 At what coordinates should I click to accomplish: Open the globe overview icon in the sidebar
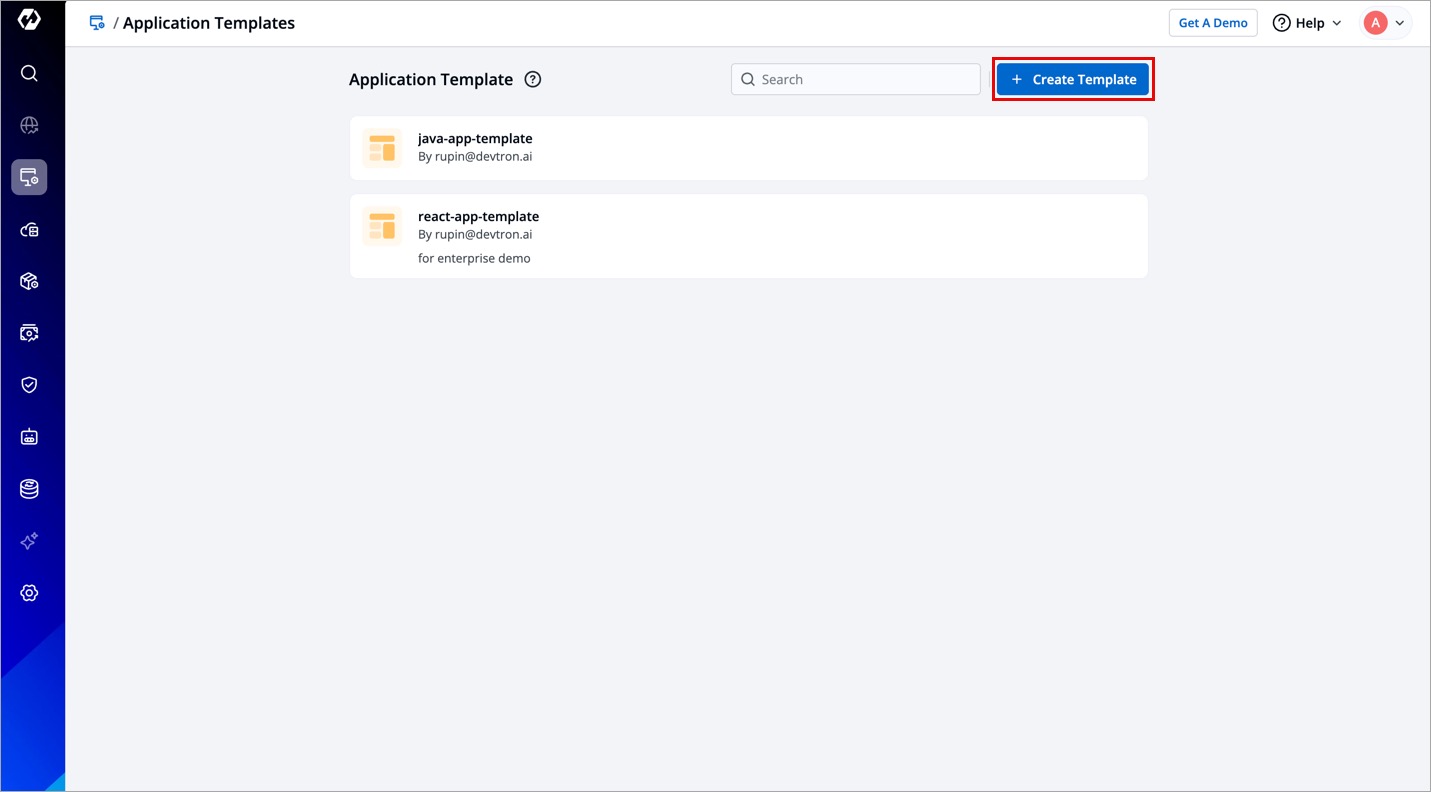coord(29,125)
